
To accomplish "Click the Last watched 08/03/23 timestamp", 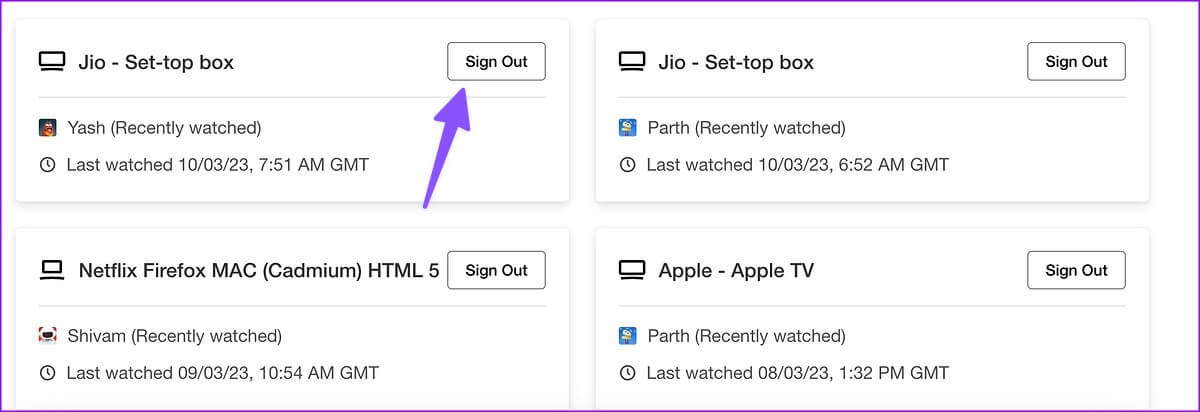I will coord(797,373).
